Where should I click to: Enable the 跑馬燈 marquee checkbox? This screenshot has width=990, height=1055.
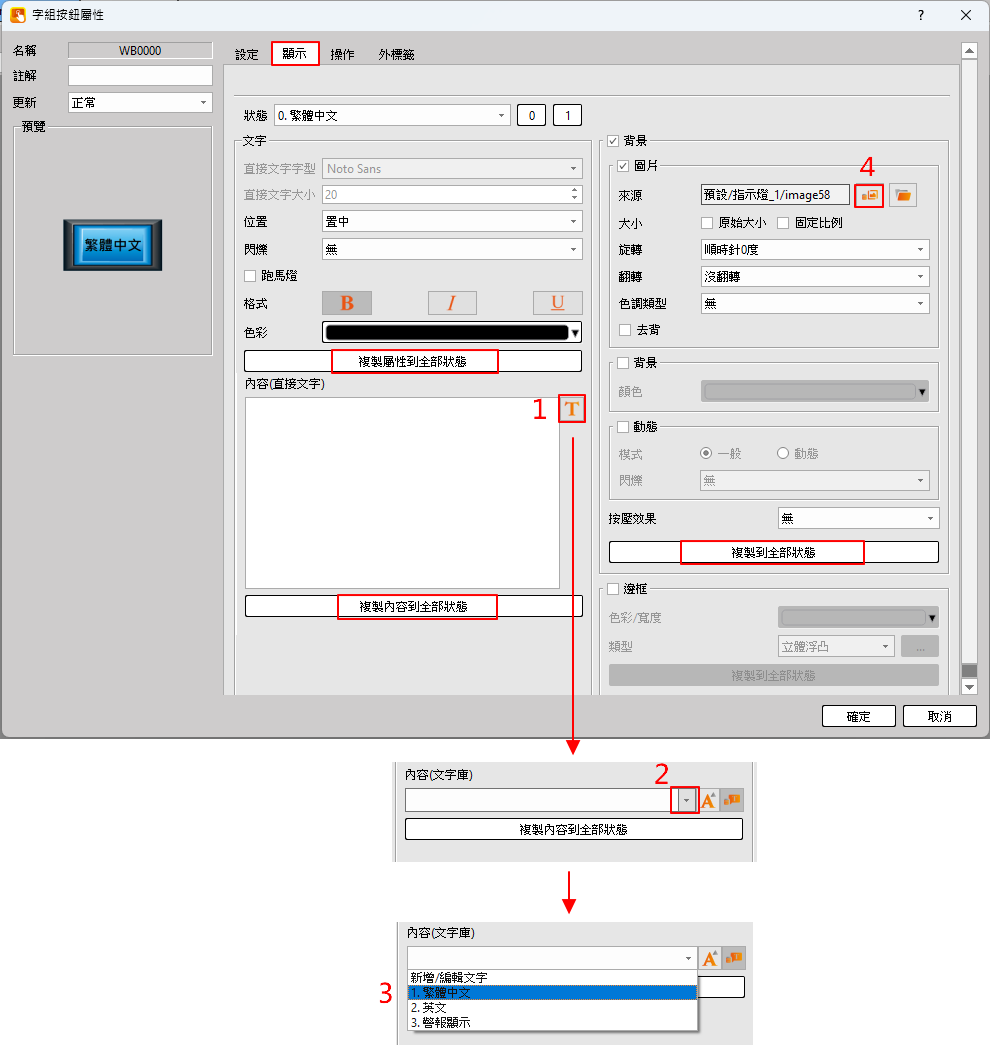pos(251,276)
